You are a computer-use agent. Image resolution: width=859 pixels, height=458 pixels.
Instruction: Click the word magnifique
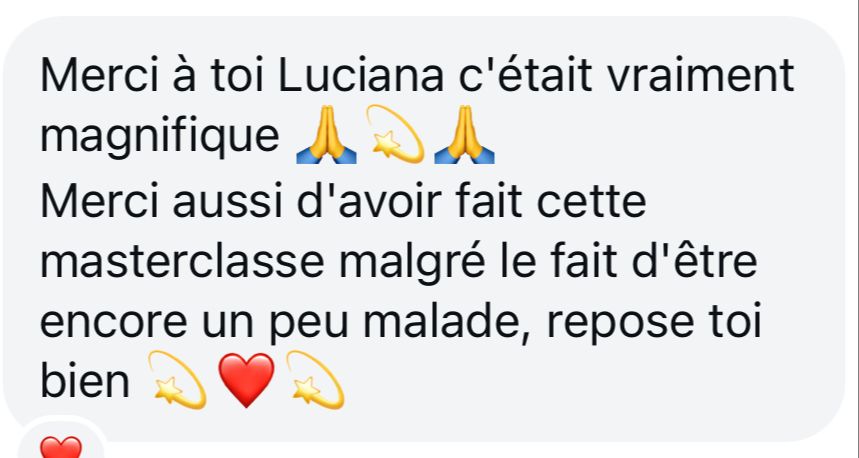pos(160,137)
